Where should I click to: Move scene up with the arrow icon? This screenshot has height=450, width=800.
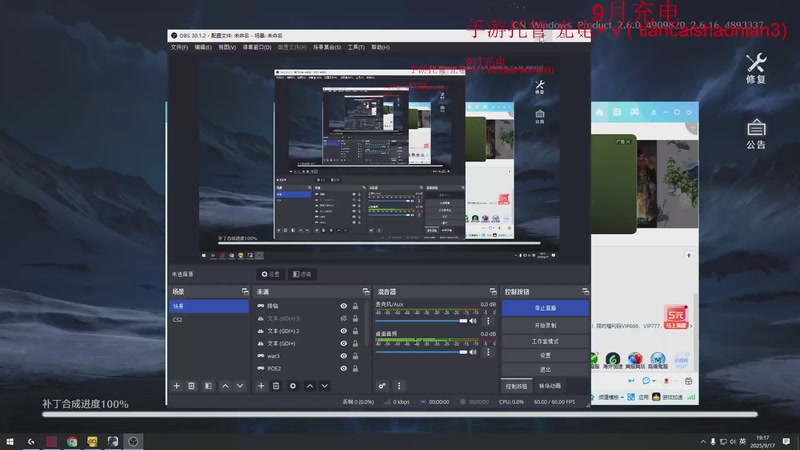coord(225,386)
